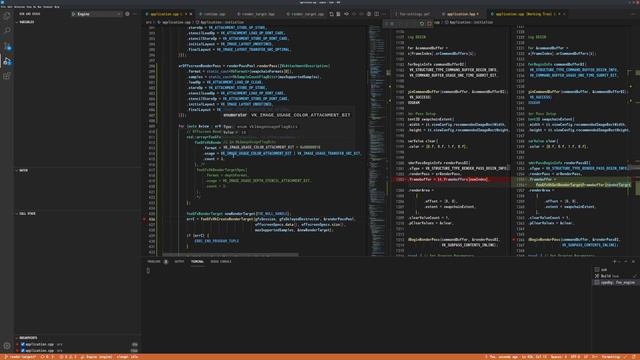Toggle first application.cpp breakpoint checkbox

click(23, 344)
